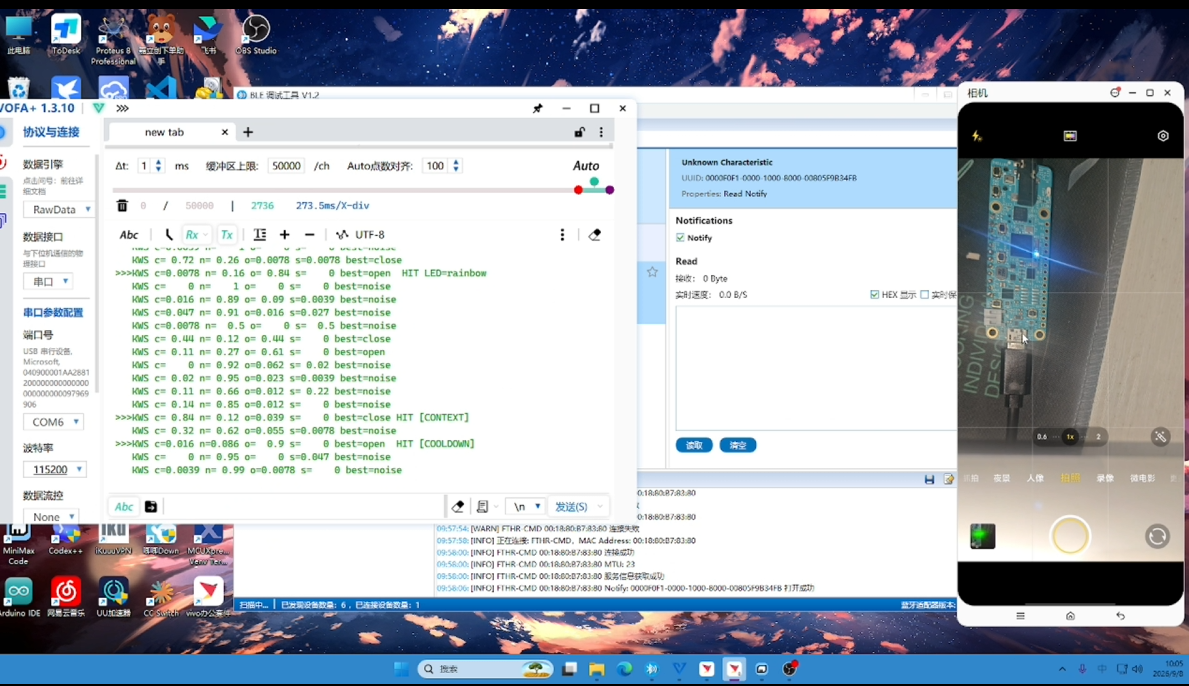Click the red handle on the buffer slider
The width and height of the screenshot is (1189, 686).
pos(579,190)
